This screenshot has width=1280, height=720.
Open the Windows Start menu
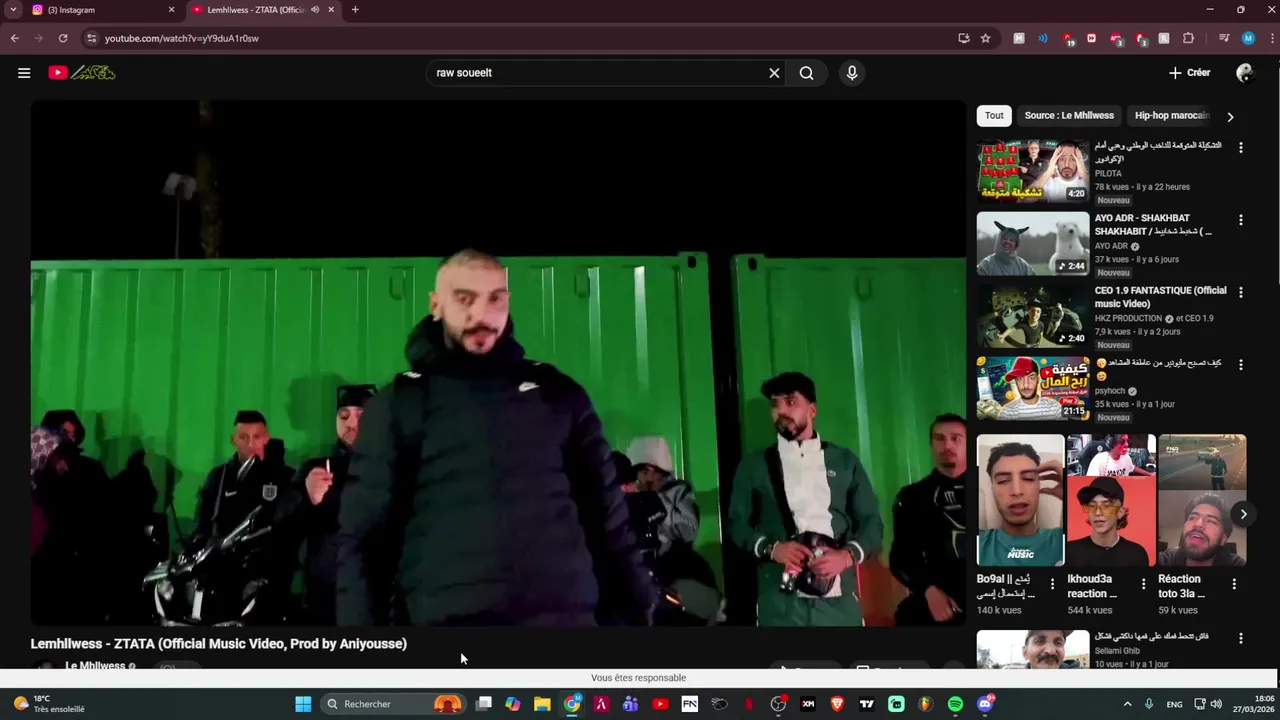303,704
